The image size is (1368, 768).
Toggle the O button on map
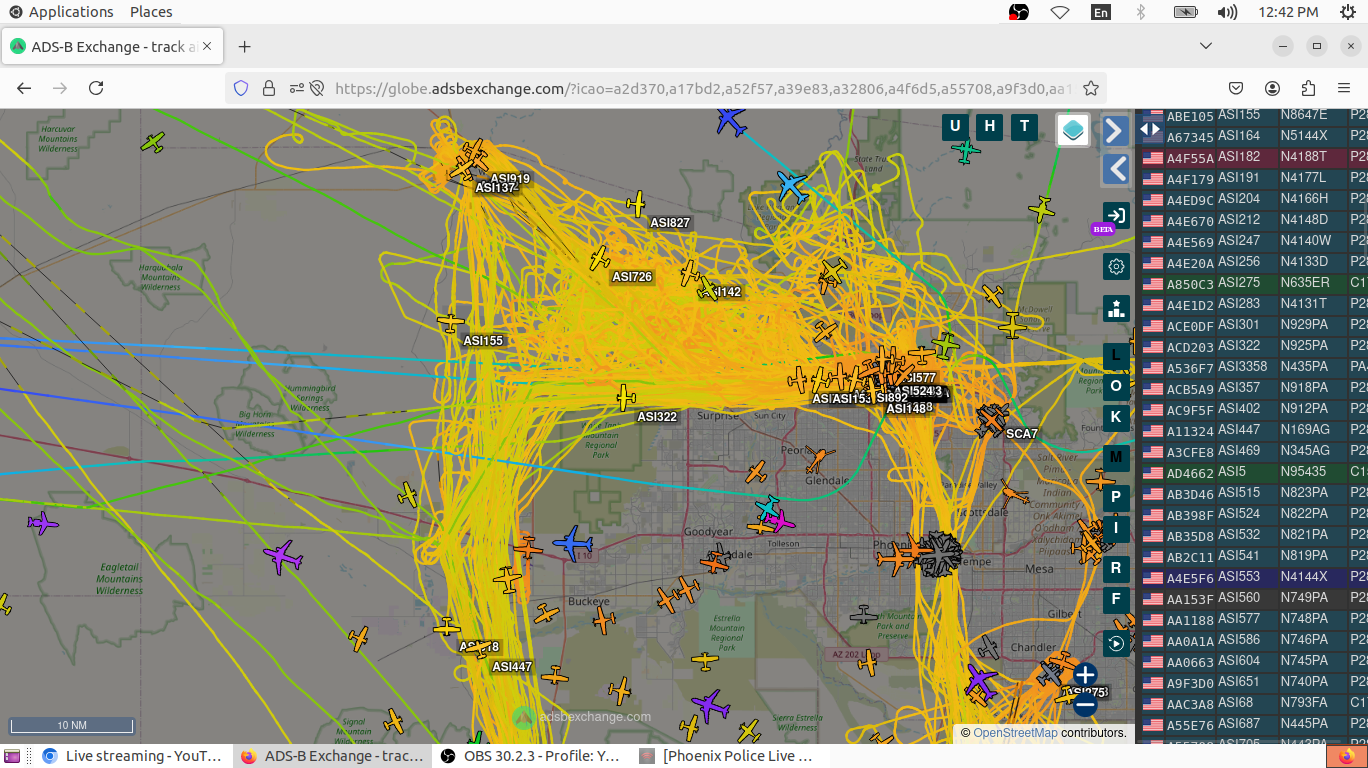tap(1116, 386)
